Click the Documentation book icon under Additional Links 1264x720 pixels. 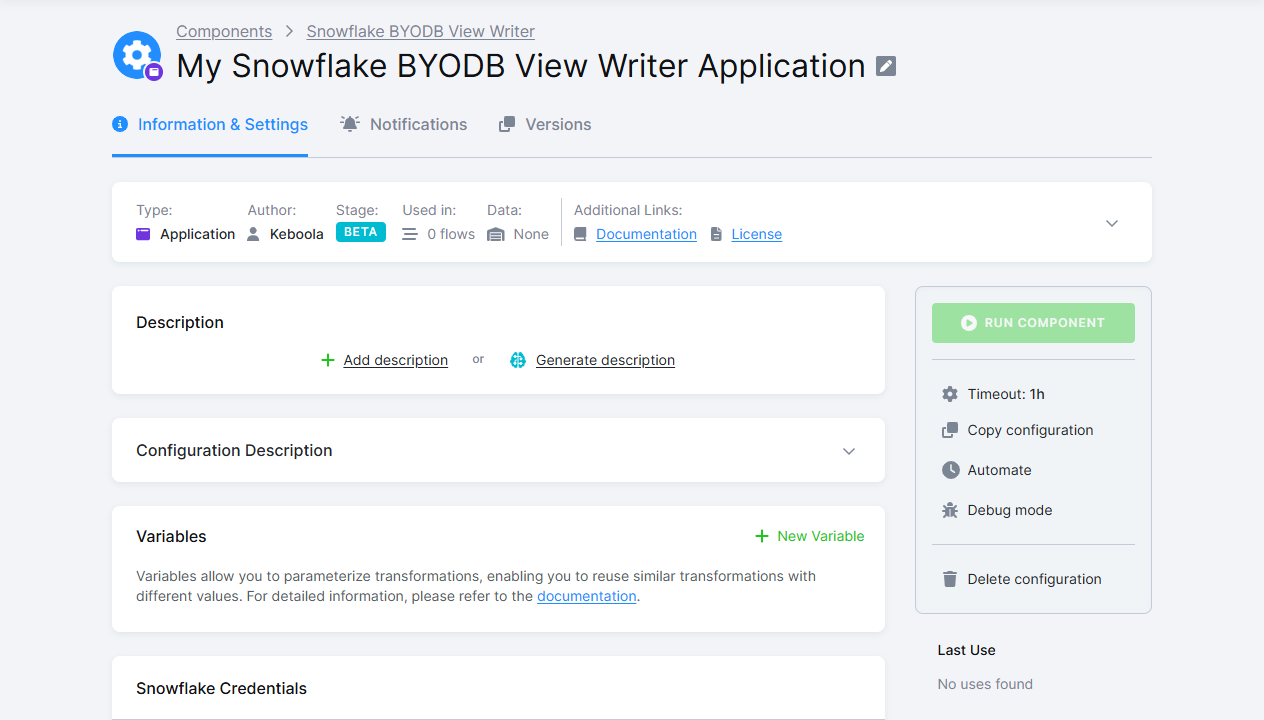point(581,233)
